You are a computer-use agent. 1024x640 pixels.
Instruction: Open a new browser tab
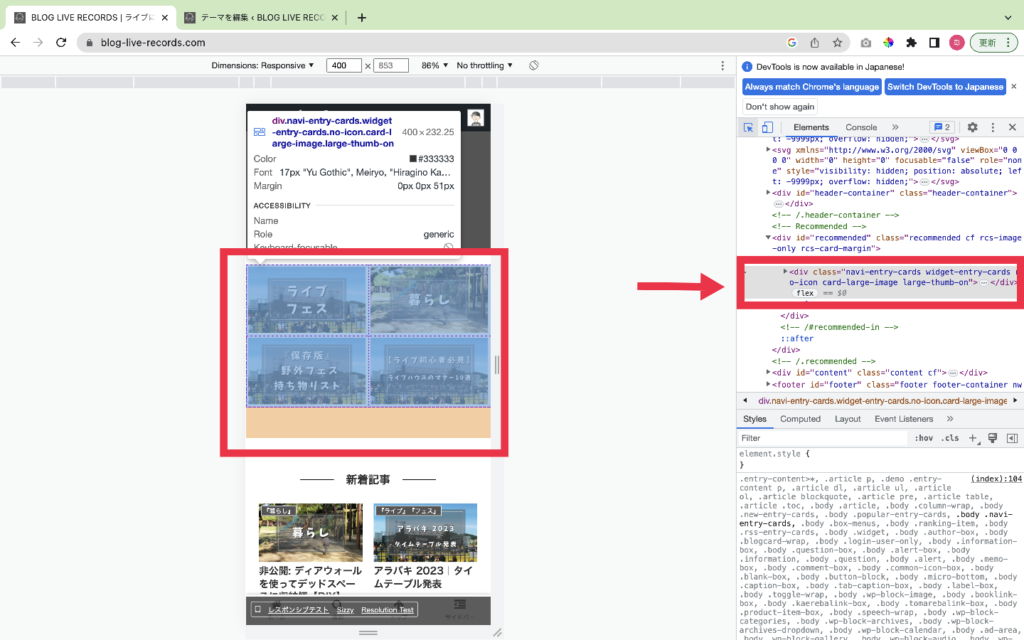[362, 18]
